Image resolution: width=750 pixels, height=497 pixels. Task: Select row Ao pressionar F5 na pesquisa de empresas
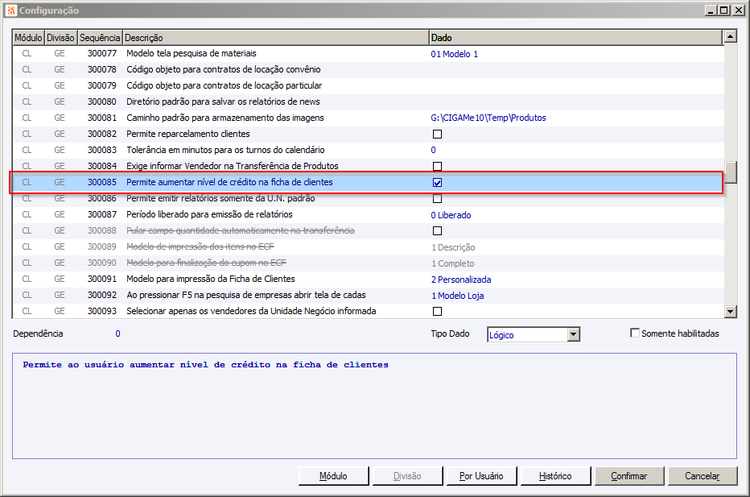tap(367, 295)
